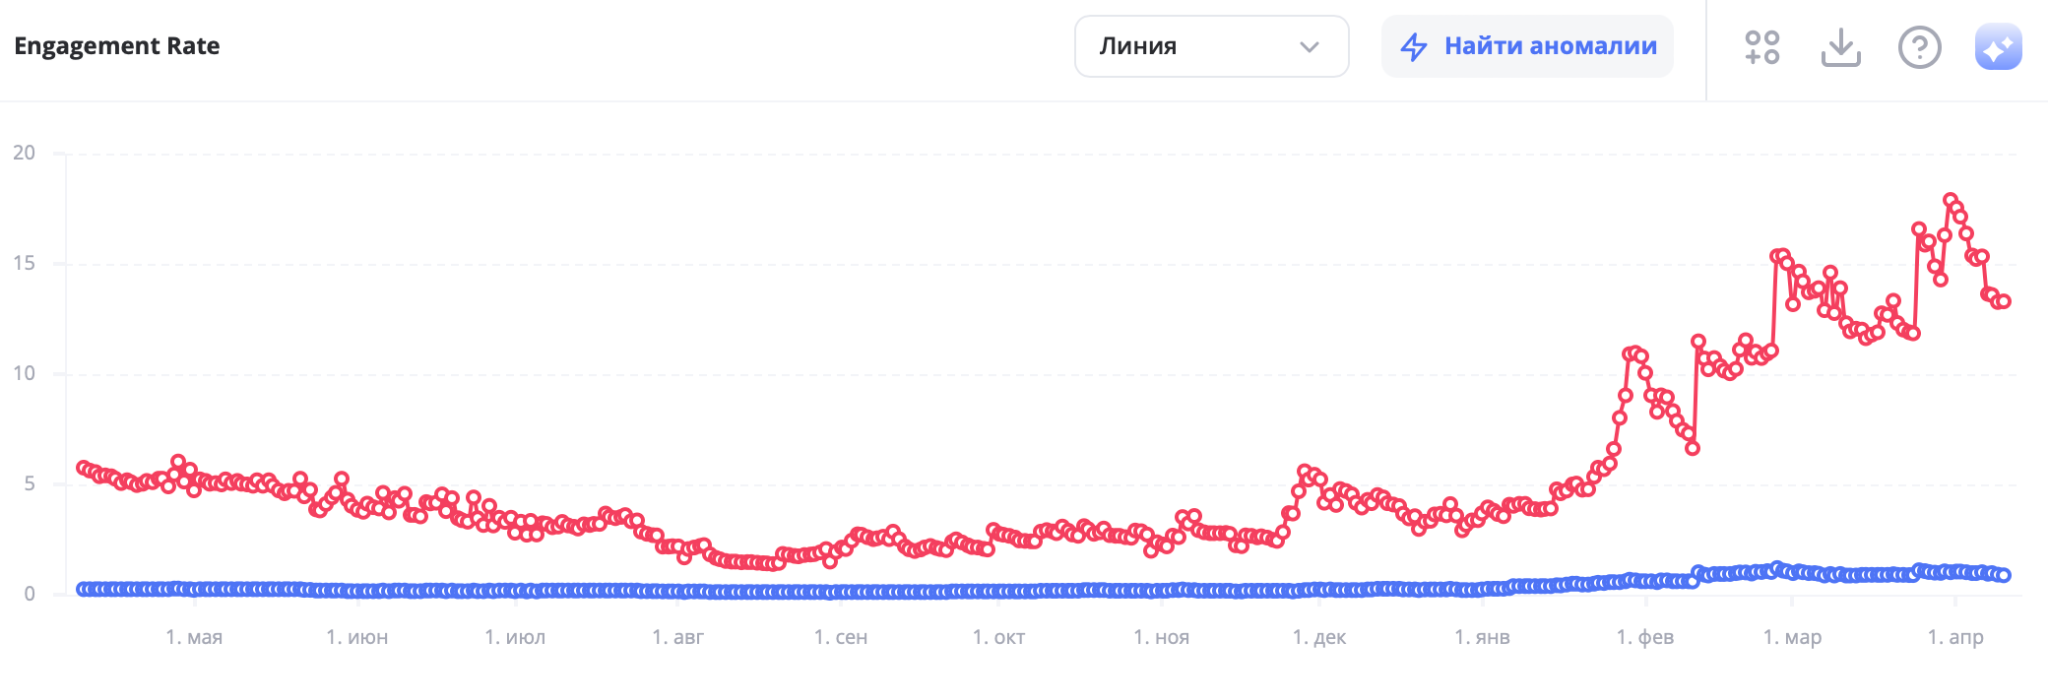Click the y-axis value label 10
Viewport: 2048px width, 677px height.
(x=24, y=373)
